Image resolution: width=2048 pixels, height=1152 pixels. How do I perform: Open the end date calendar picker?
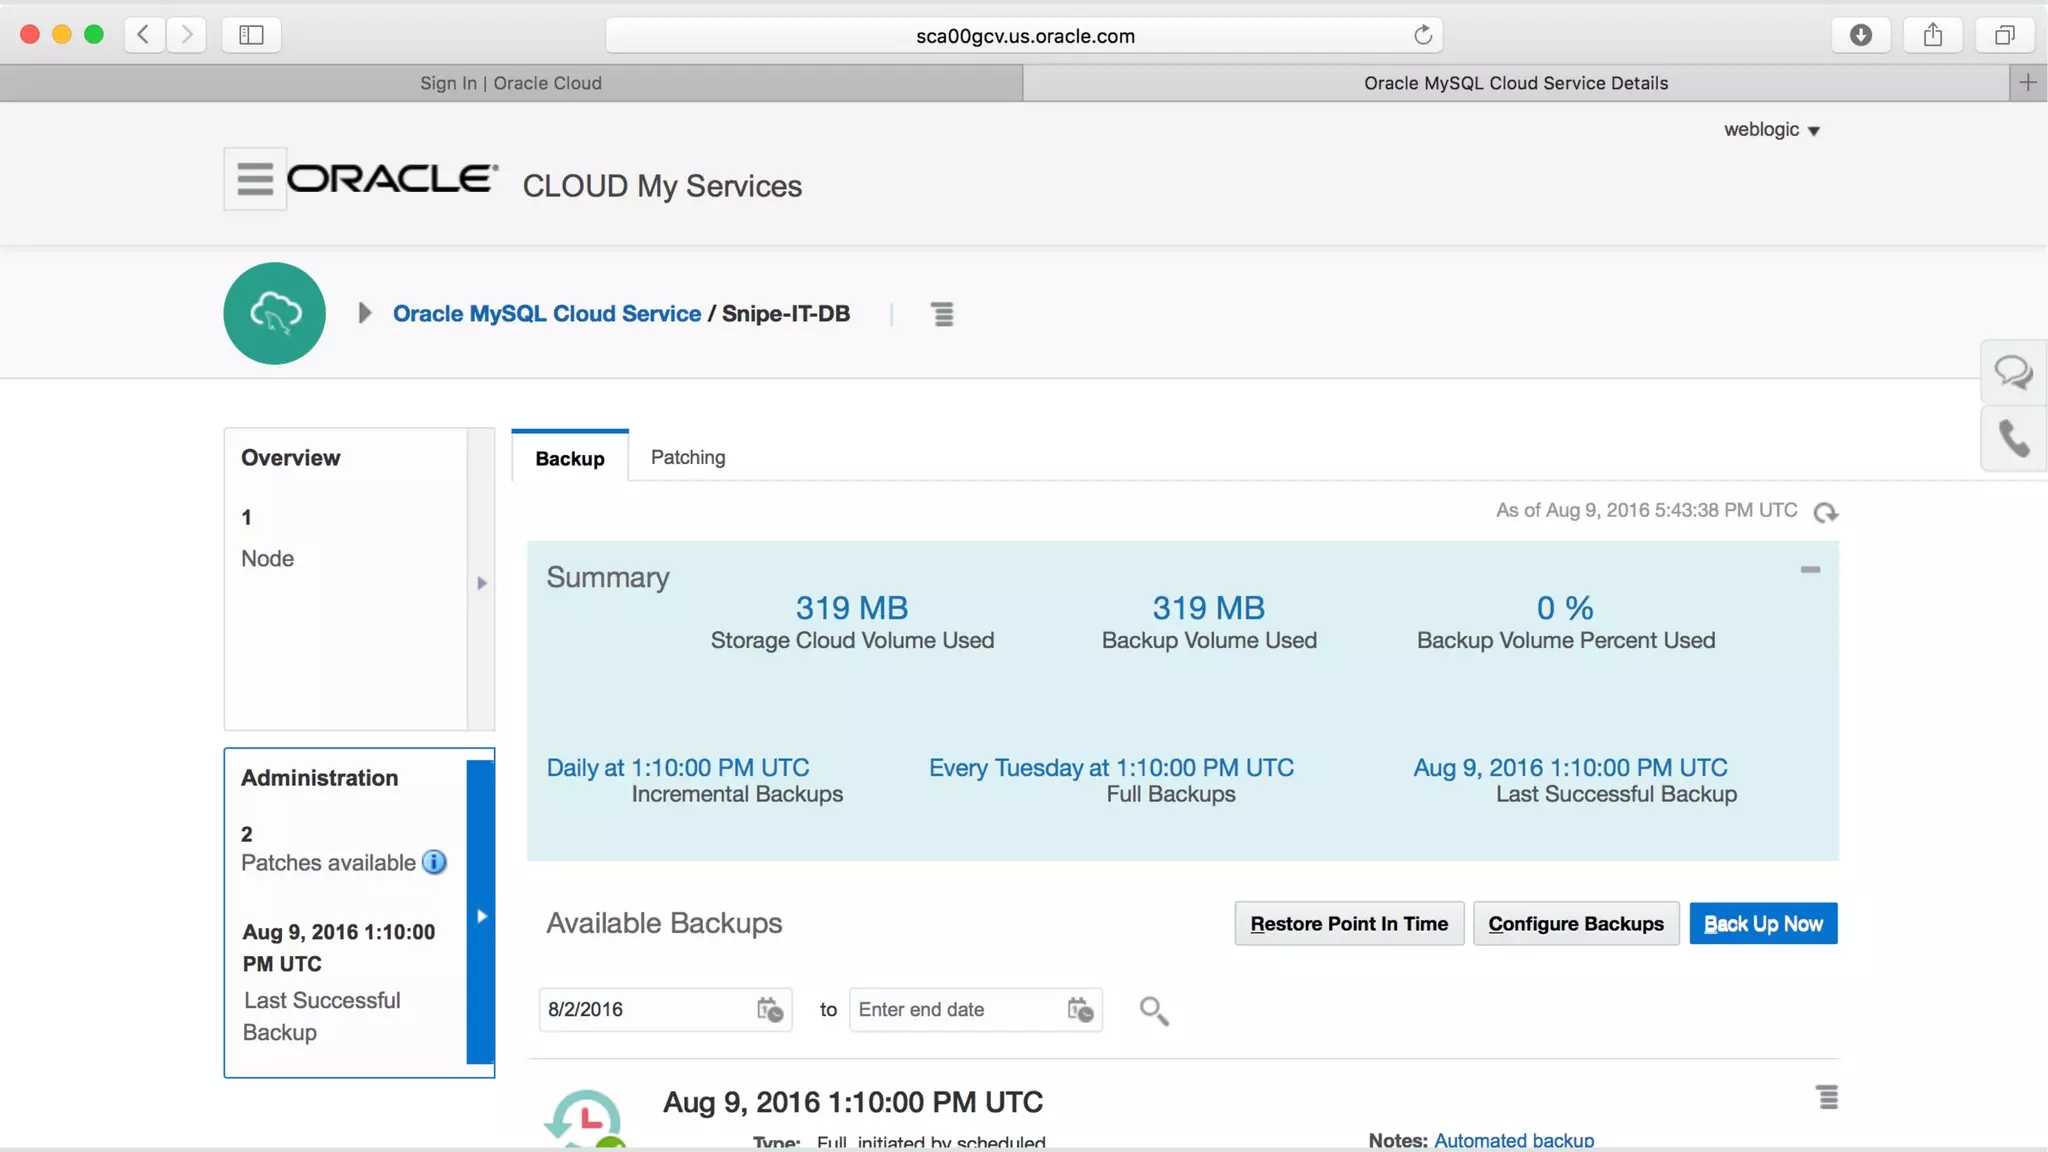coord(1080,1010)
